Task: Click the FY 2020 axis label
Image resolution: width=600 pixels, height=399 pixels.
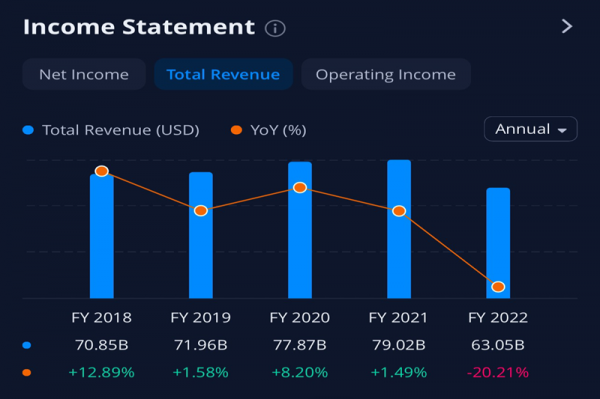Action: pos(300,318)
